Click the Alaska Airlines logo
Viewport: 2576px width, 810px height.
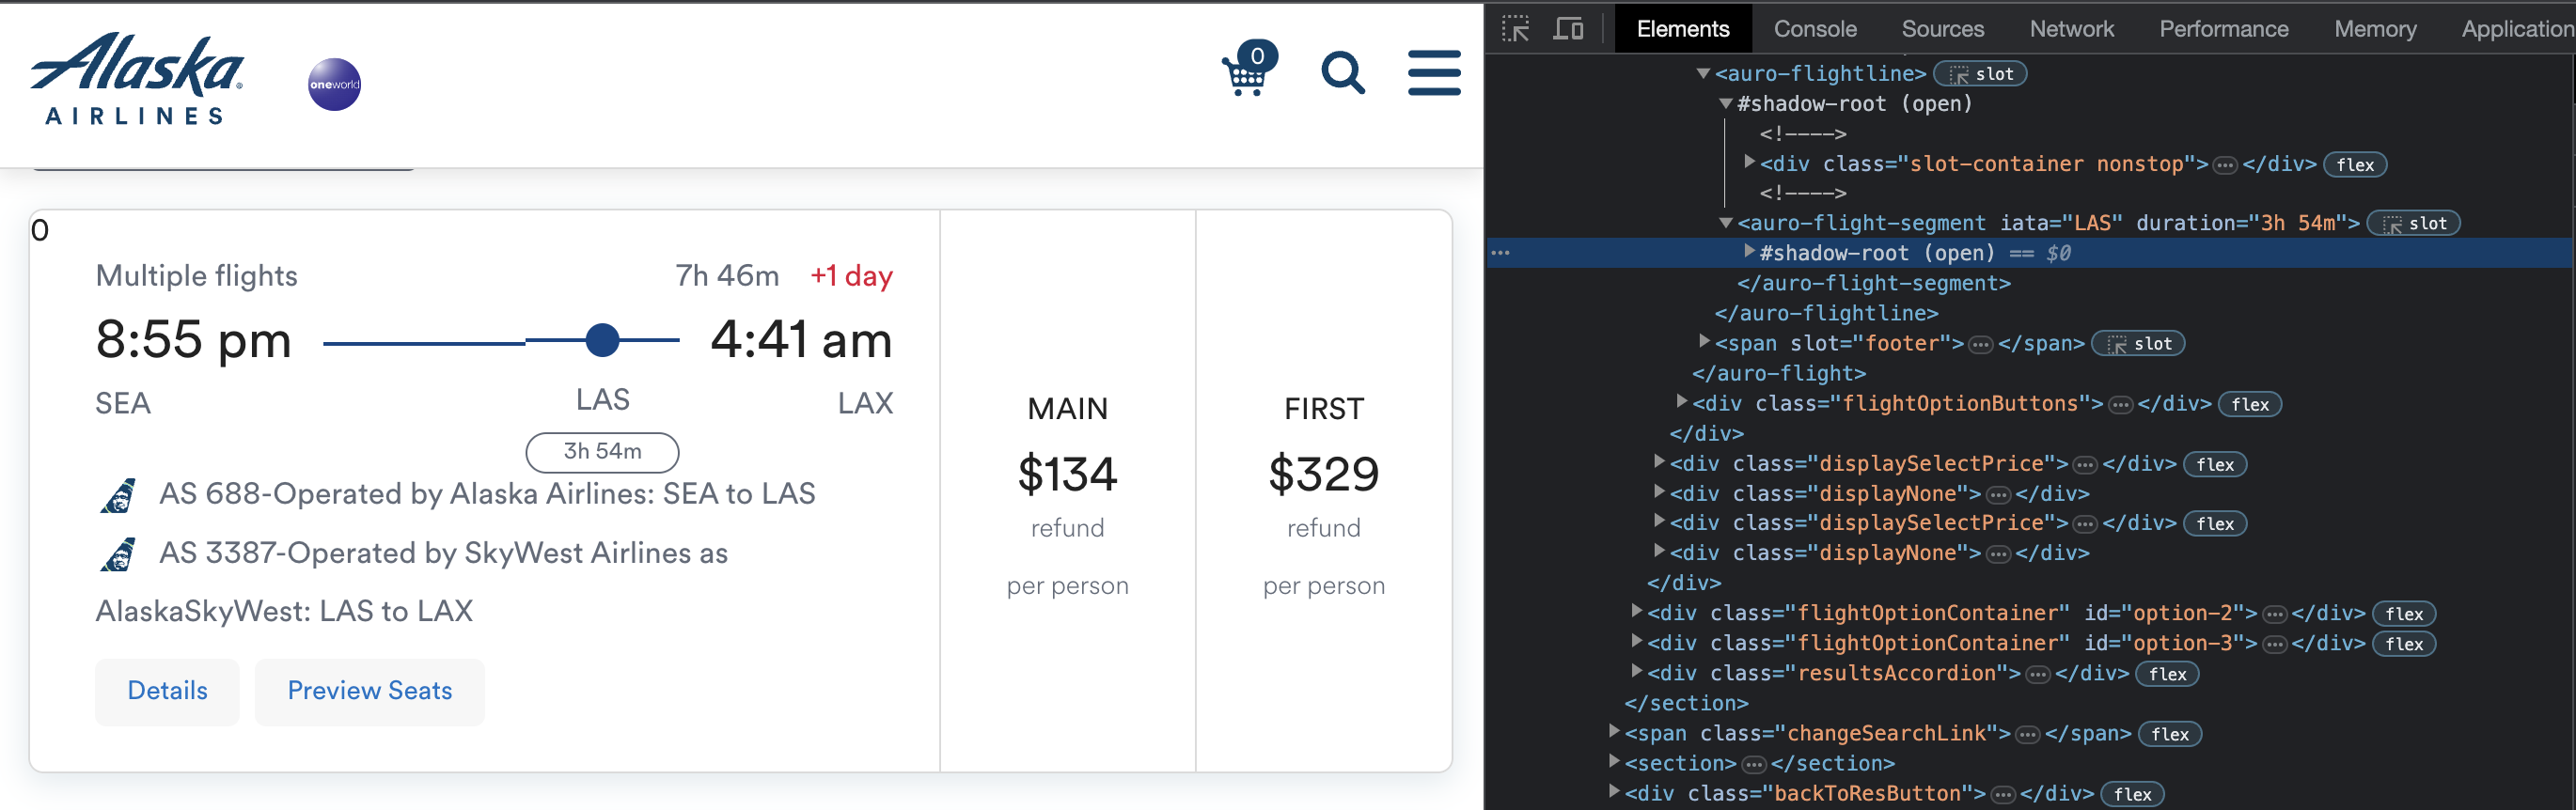click(x=137, y=78)
